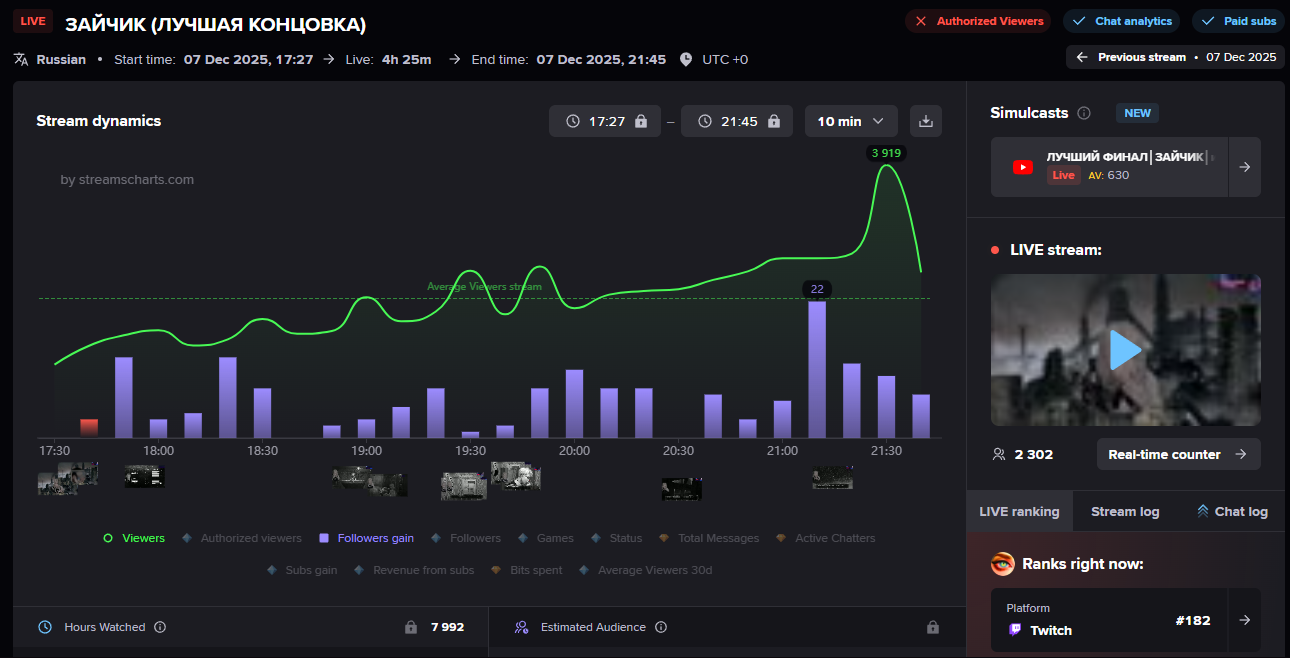Click the Estimated Audience lock icon
This screenshot has height=658, width=1290.
click(932, 627)
